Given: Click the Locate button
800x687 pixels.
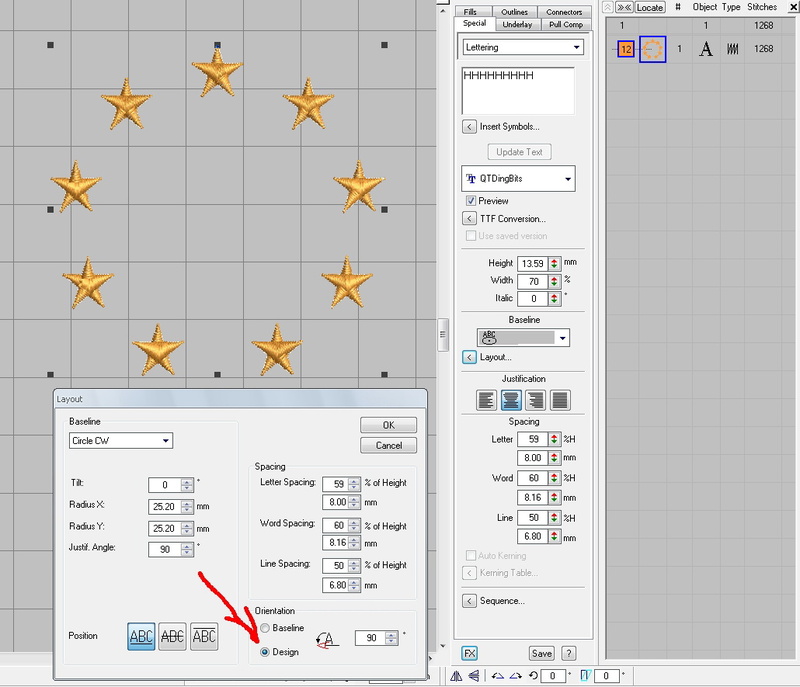Looking at the screenshot, I should tap(650, 7).
